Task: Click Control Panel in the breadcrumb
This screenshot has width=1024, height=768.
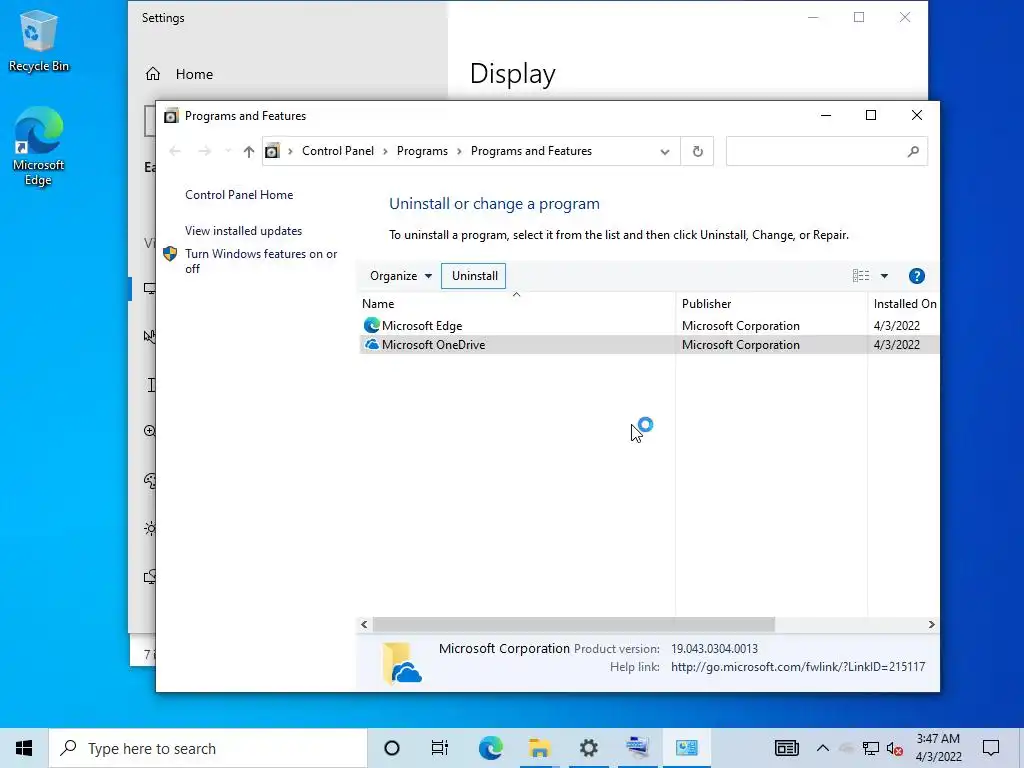Action: pyautogui.click(x=338, y=151)
